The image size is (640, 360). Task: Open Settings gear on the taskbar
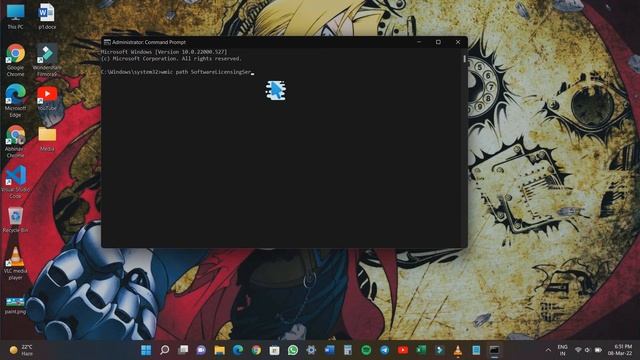coord(311,350)
